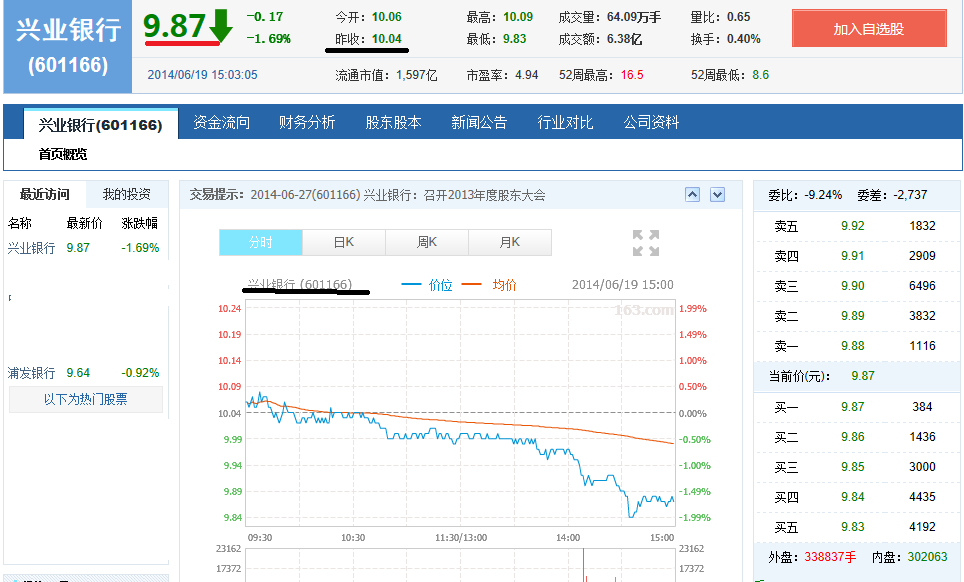Click the 涨跌幅 column header
The width and height of the screenshot is (964, 582).
pos(140,223)
